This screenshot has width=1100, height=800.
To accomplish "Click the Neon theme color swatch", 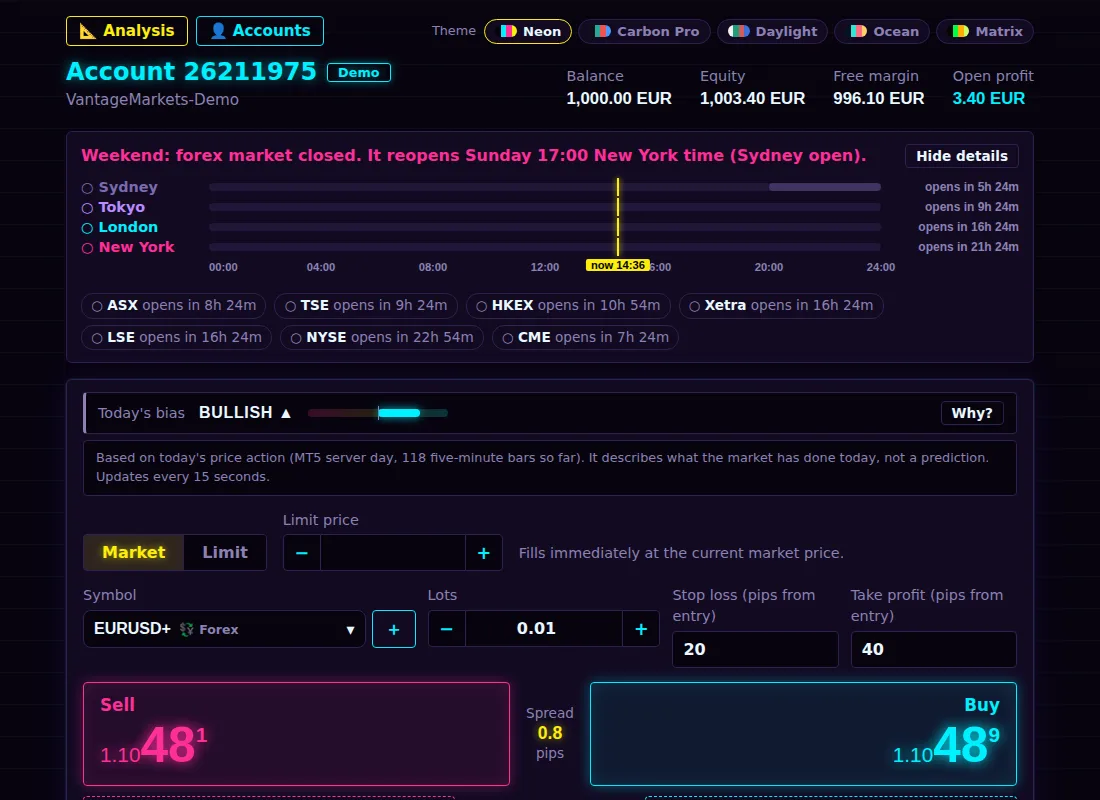I will point(508,32).
